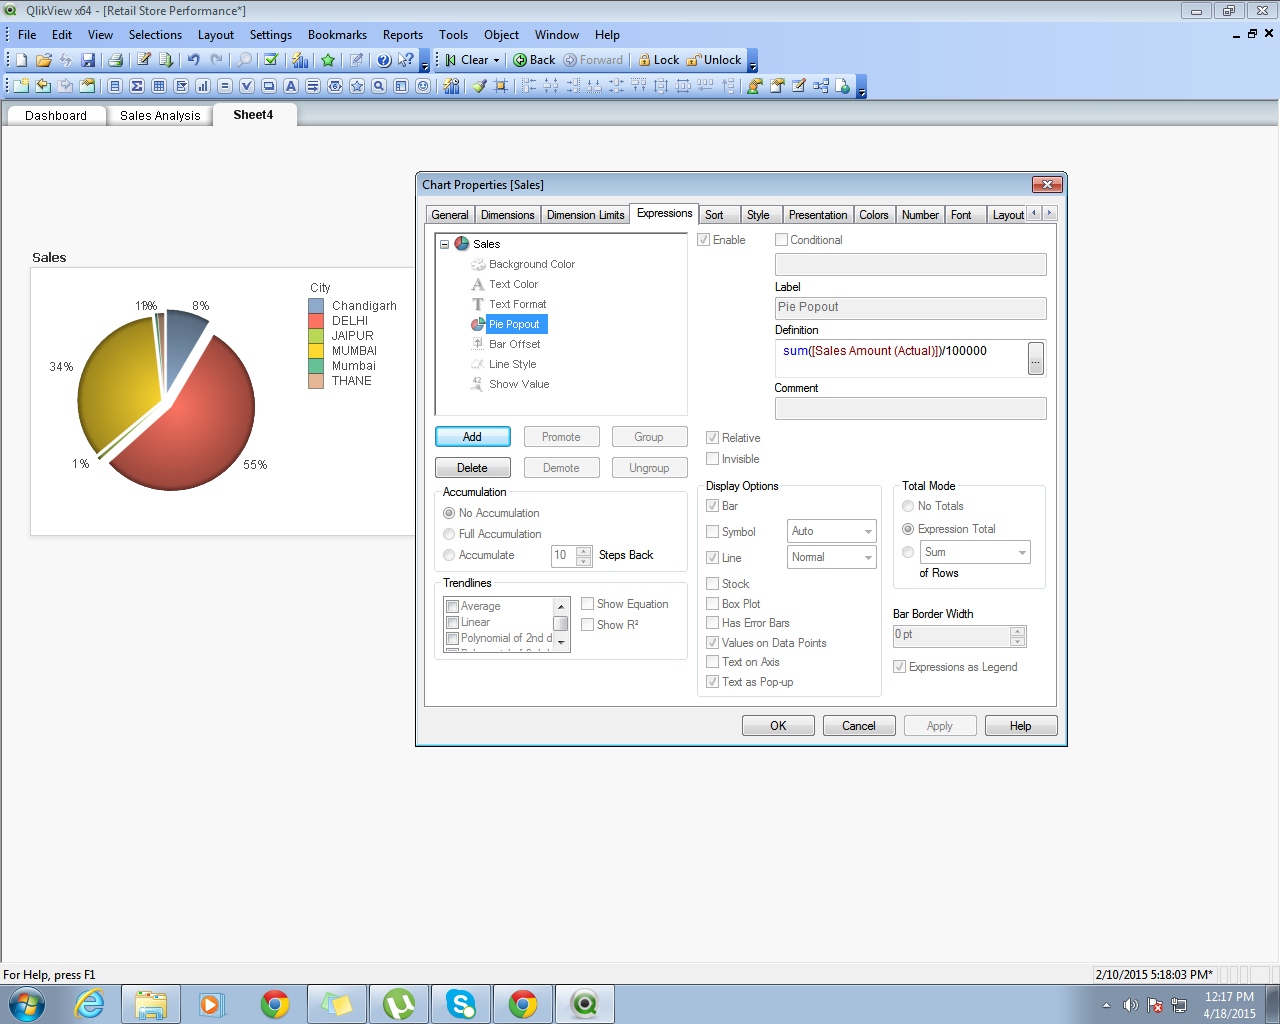Click the Chandigarh legend color swatch
The image size is (1280, 1024).
316,306
